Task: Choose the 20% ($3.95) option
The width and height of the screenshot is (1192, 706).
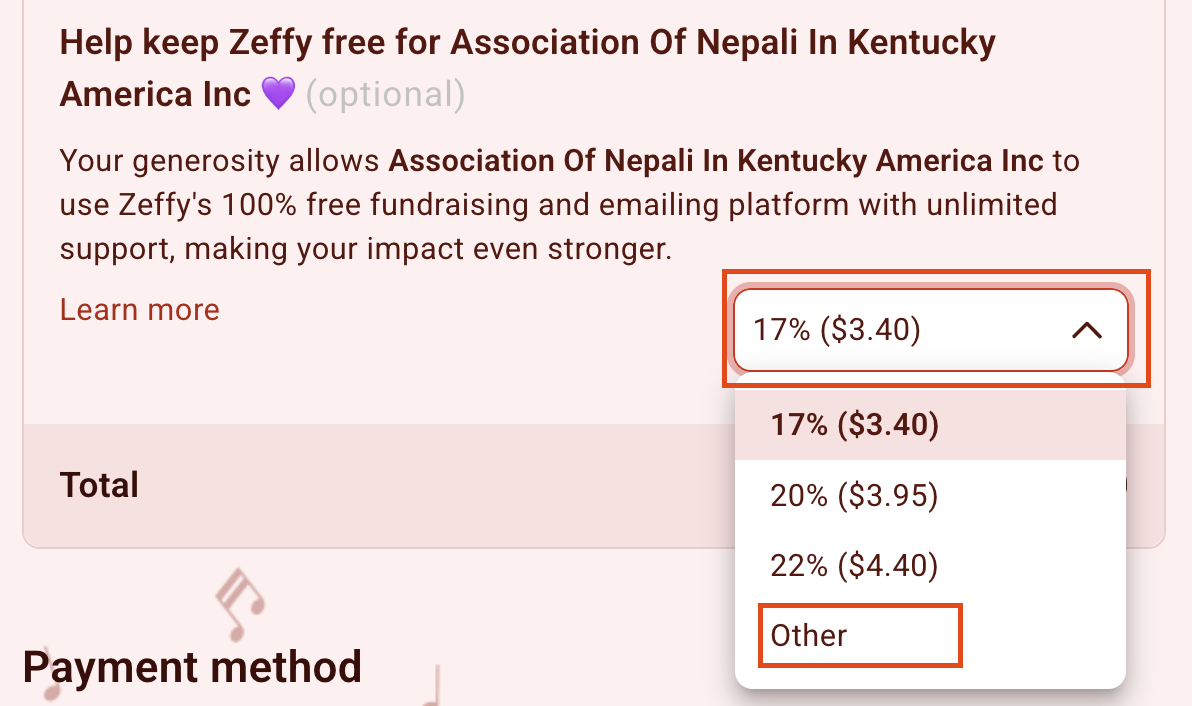Action: click(930, 495)
